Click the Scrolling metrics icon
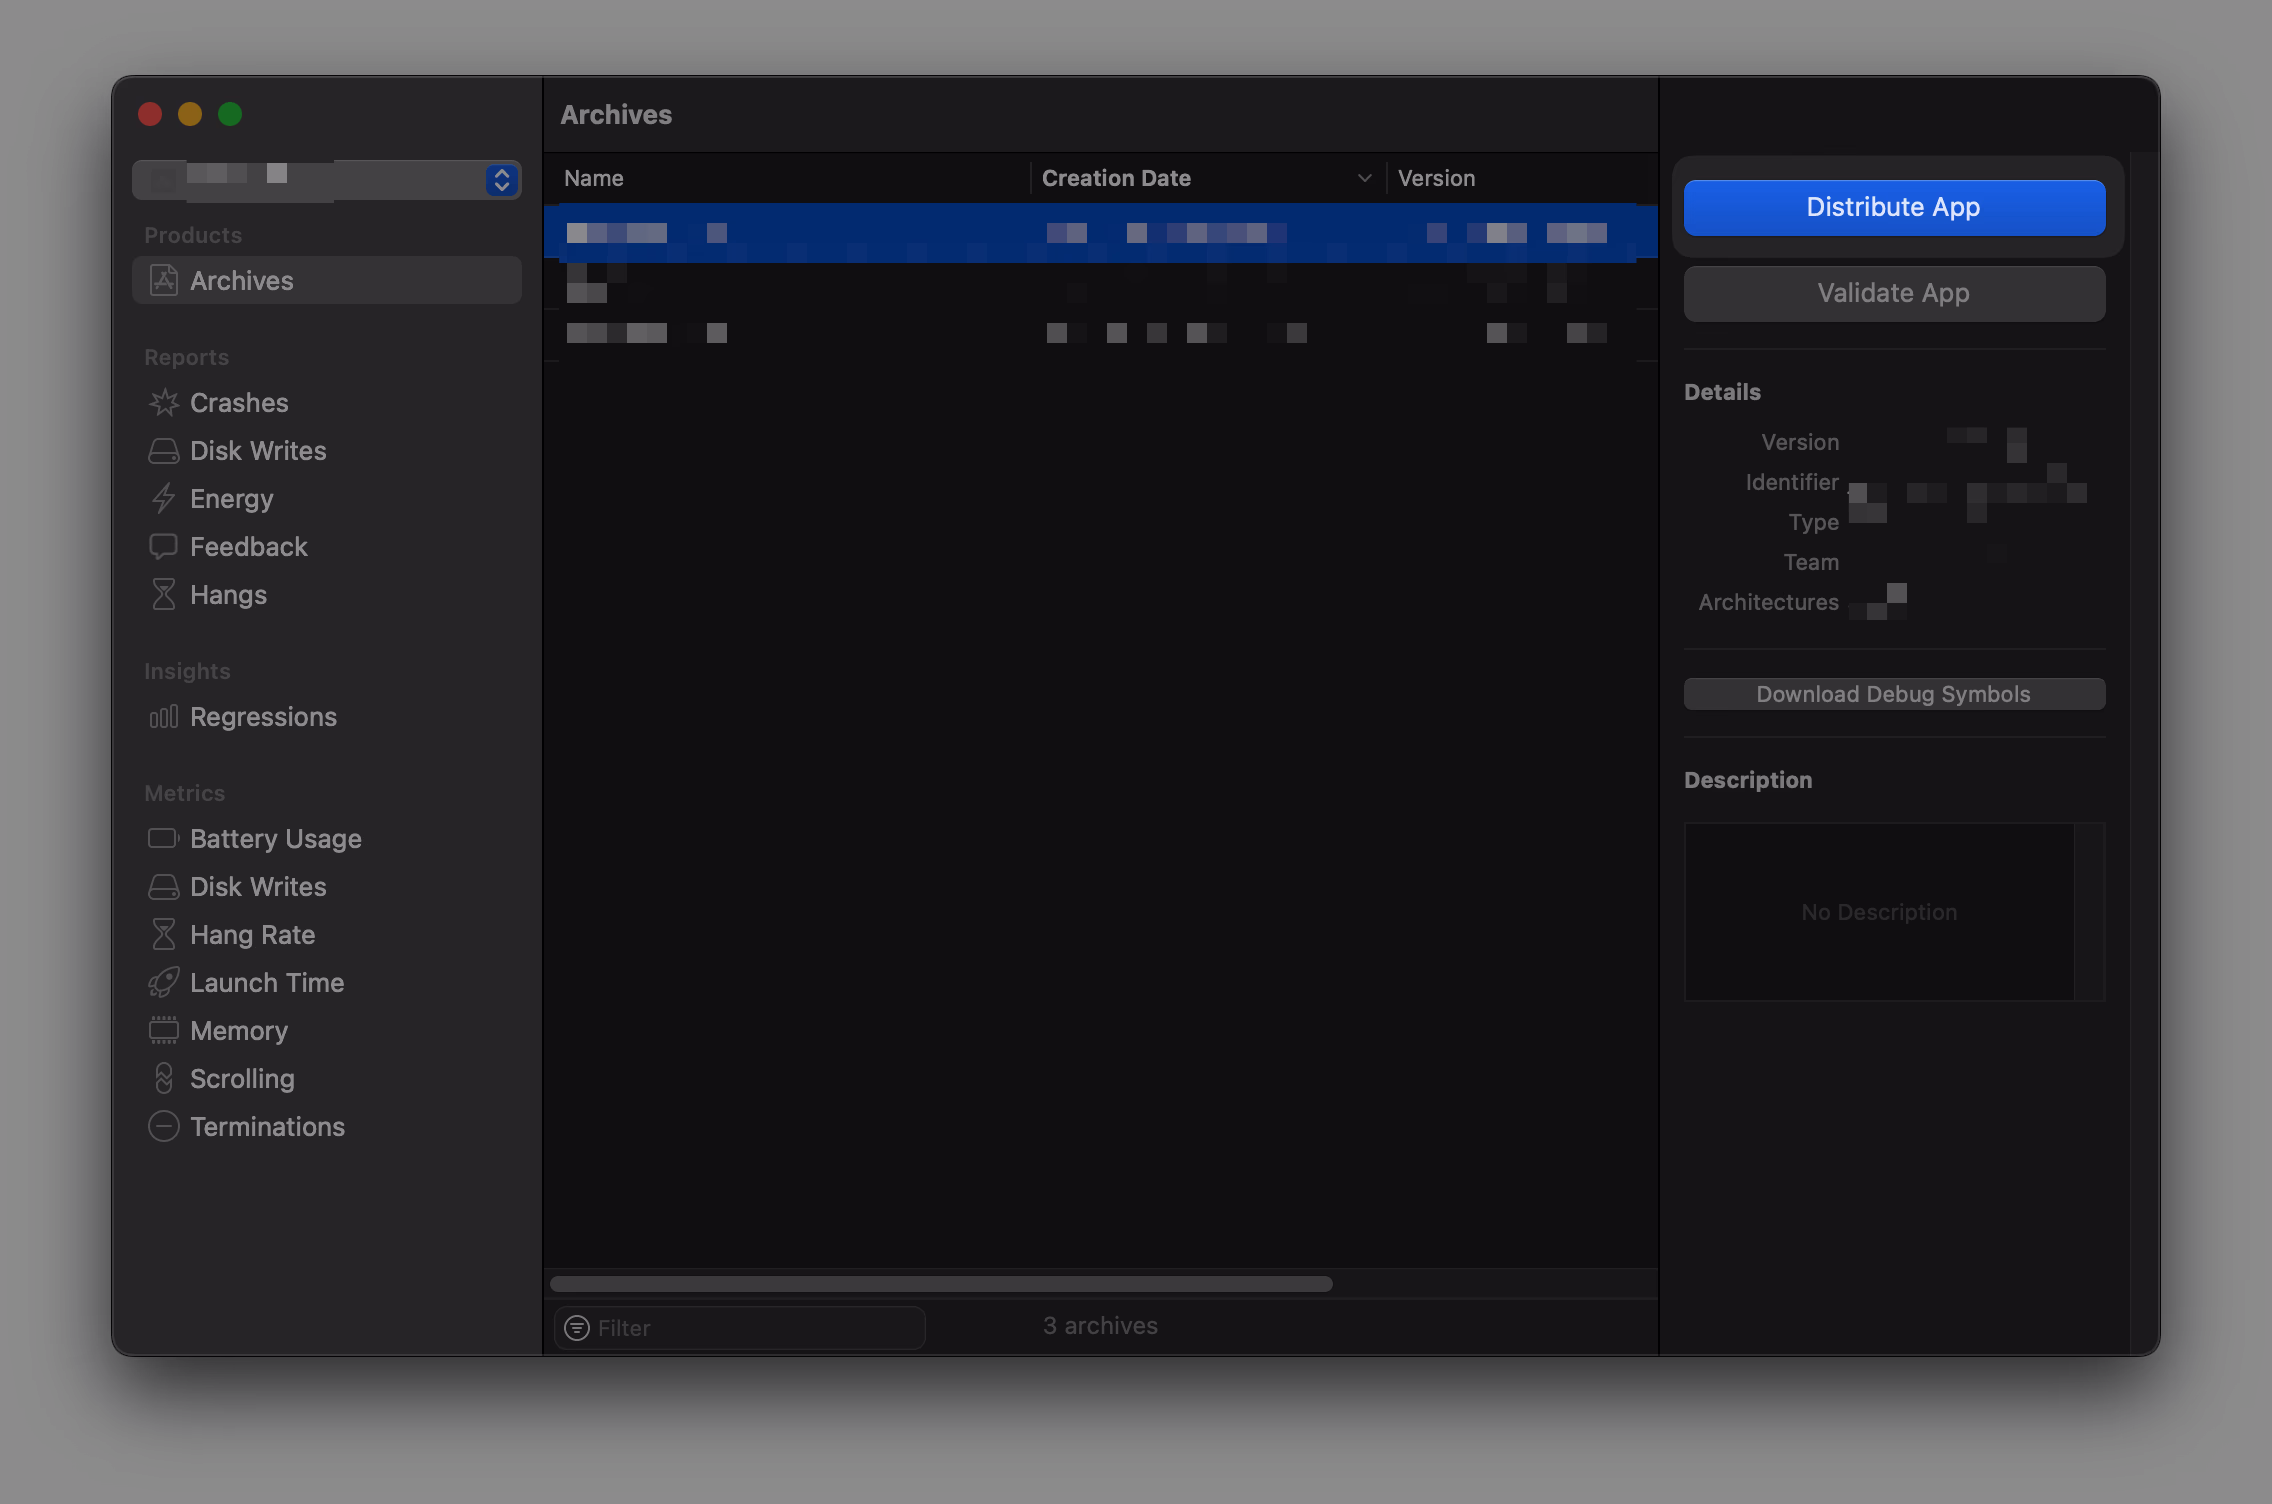The image size is (2272, 1504). point(163,1078)
